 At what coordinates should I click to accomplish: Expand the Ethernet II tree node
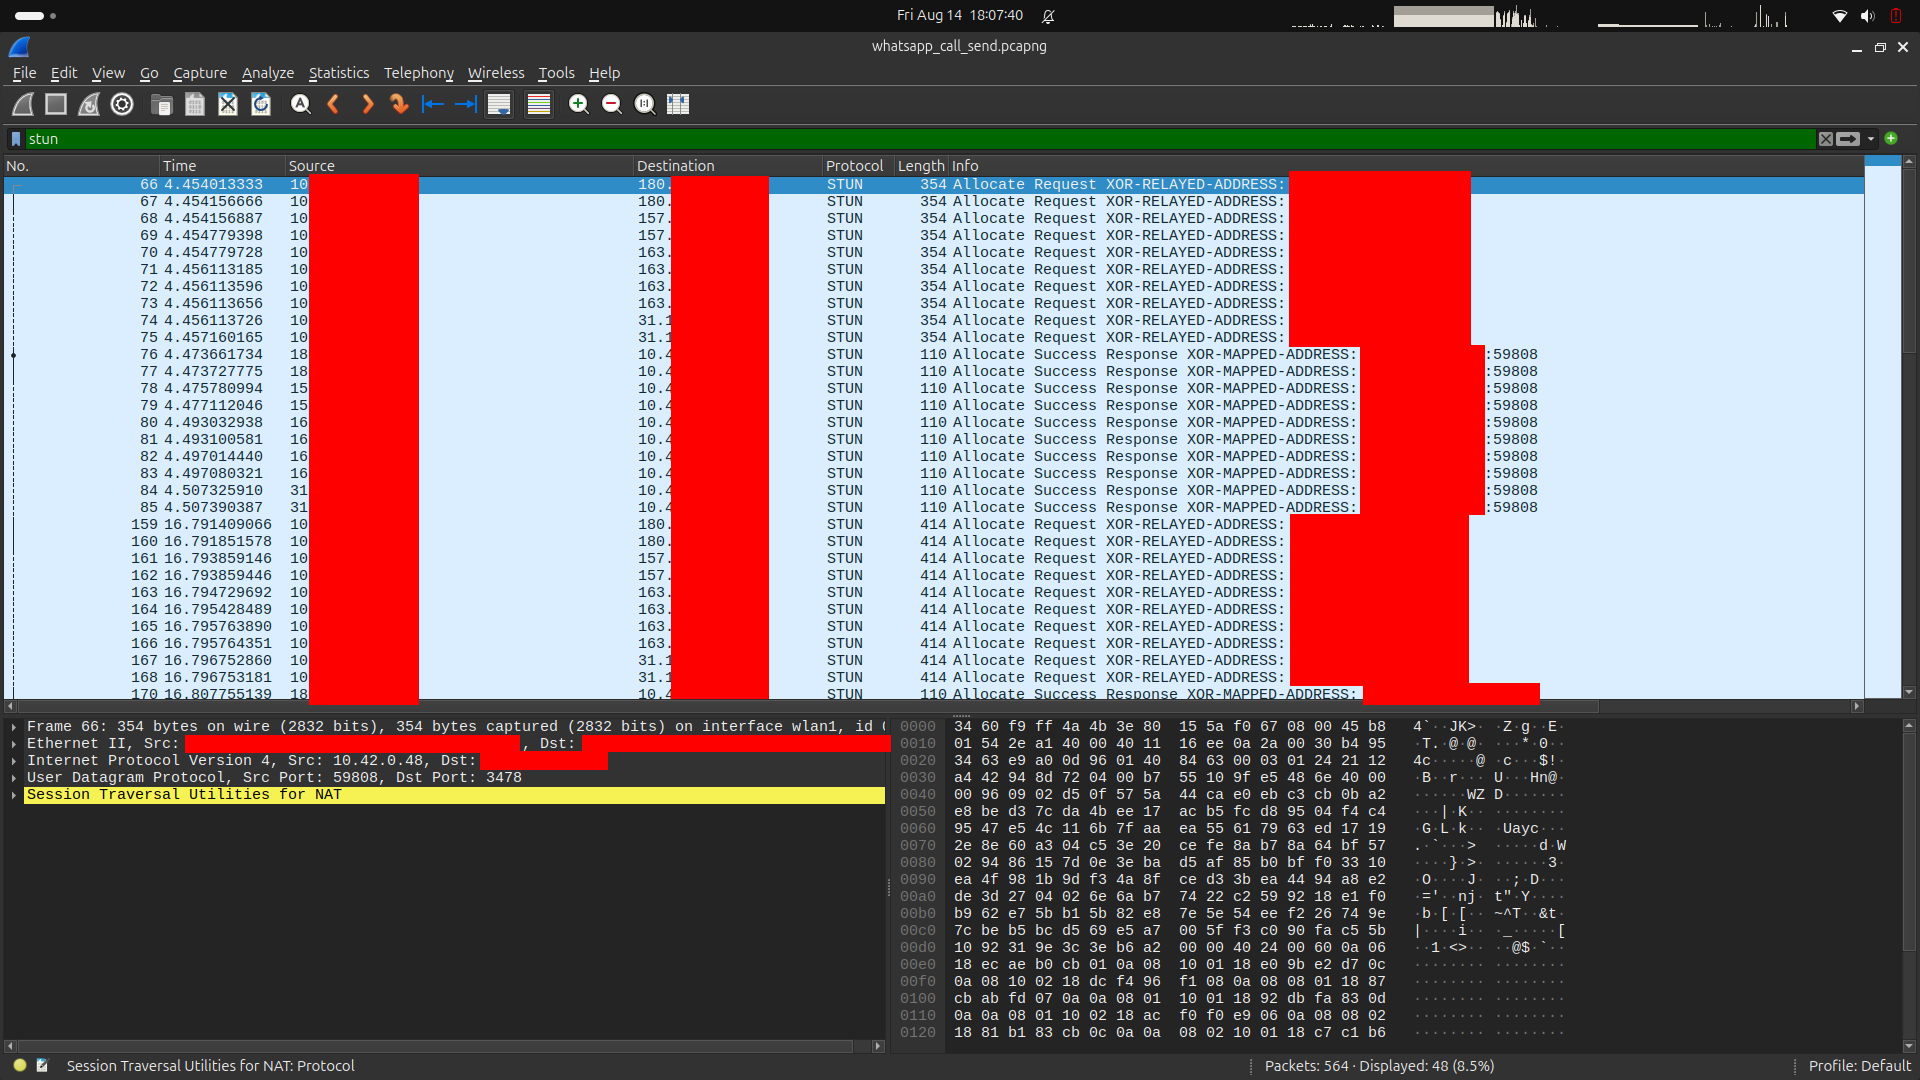(14, 744)
